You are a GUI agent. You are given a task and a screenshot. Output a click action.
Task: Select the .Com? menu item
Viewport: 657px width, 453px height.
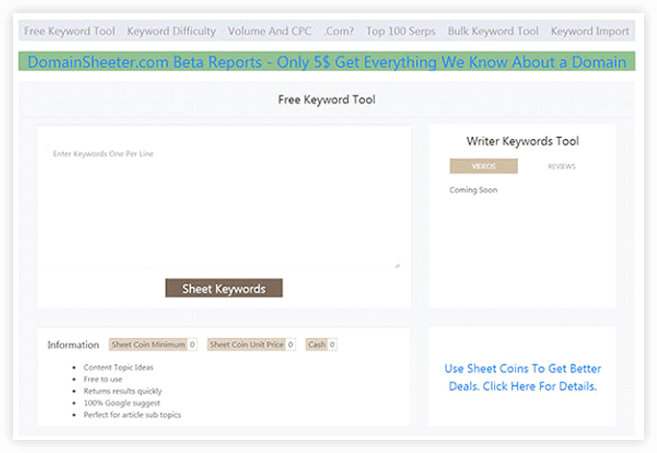[339, 31]
